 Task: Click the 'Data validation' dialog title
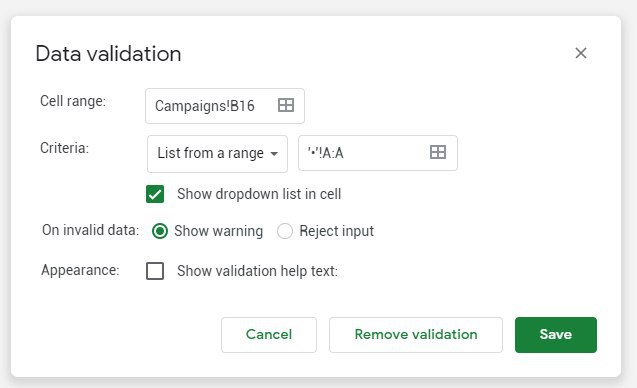108,54
